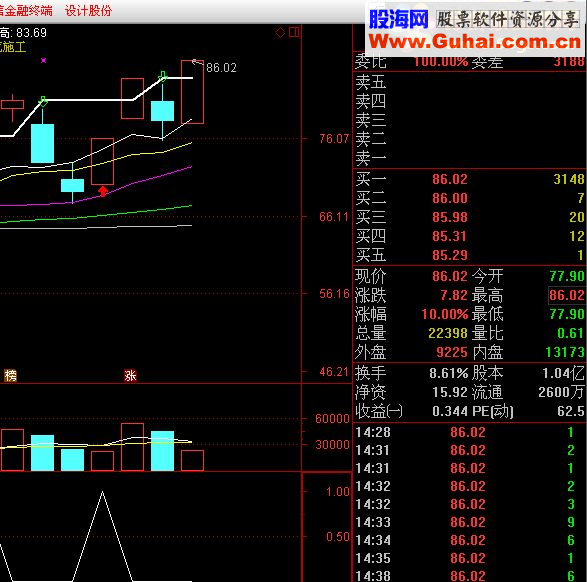Click the 今开 value 77.90

(567, 276)
